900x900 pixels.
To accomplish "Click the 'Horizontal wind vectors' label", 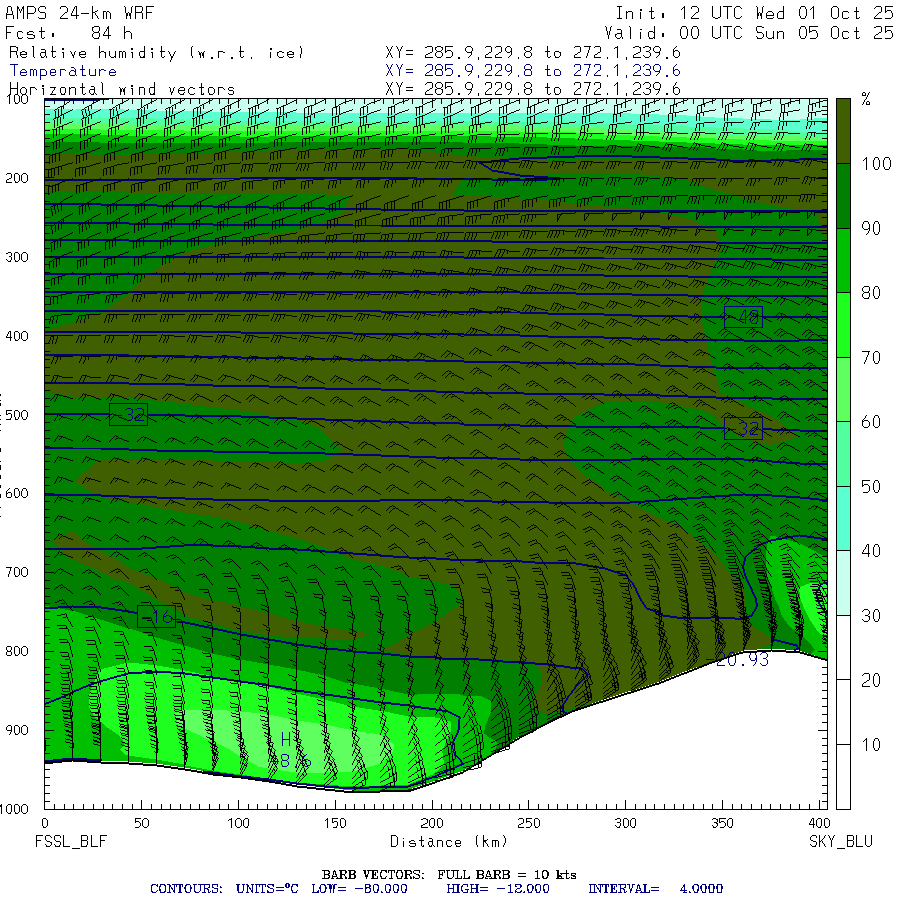I will 122,90.
